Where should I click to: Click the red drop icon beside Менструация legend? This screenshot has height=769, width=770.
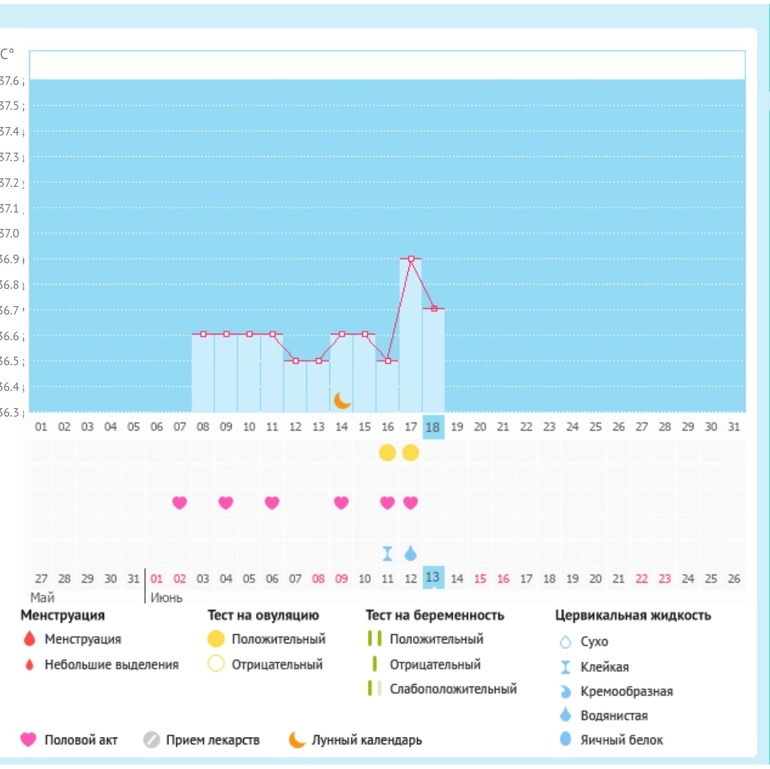pyautogui.click(x=28, y=640)
